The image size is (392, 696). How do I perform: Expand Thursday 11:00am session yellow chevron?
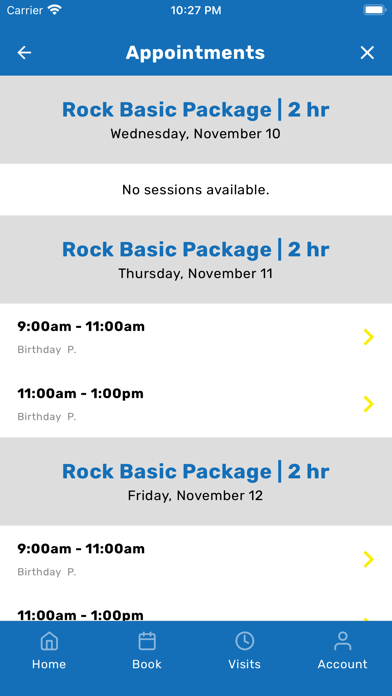[x=368, y=404]
